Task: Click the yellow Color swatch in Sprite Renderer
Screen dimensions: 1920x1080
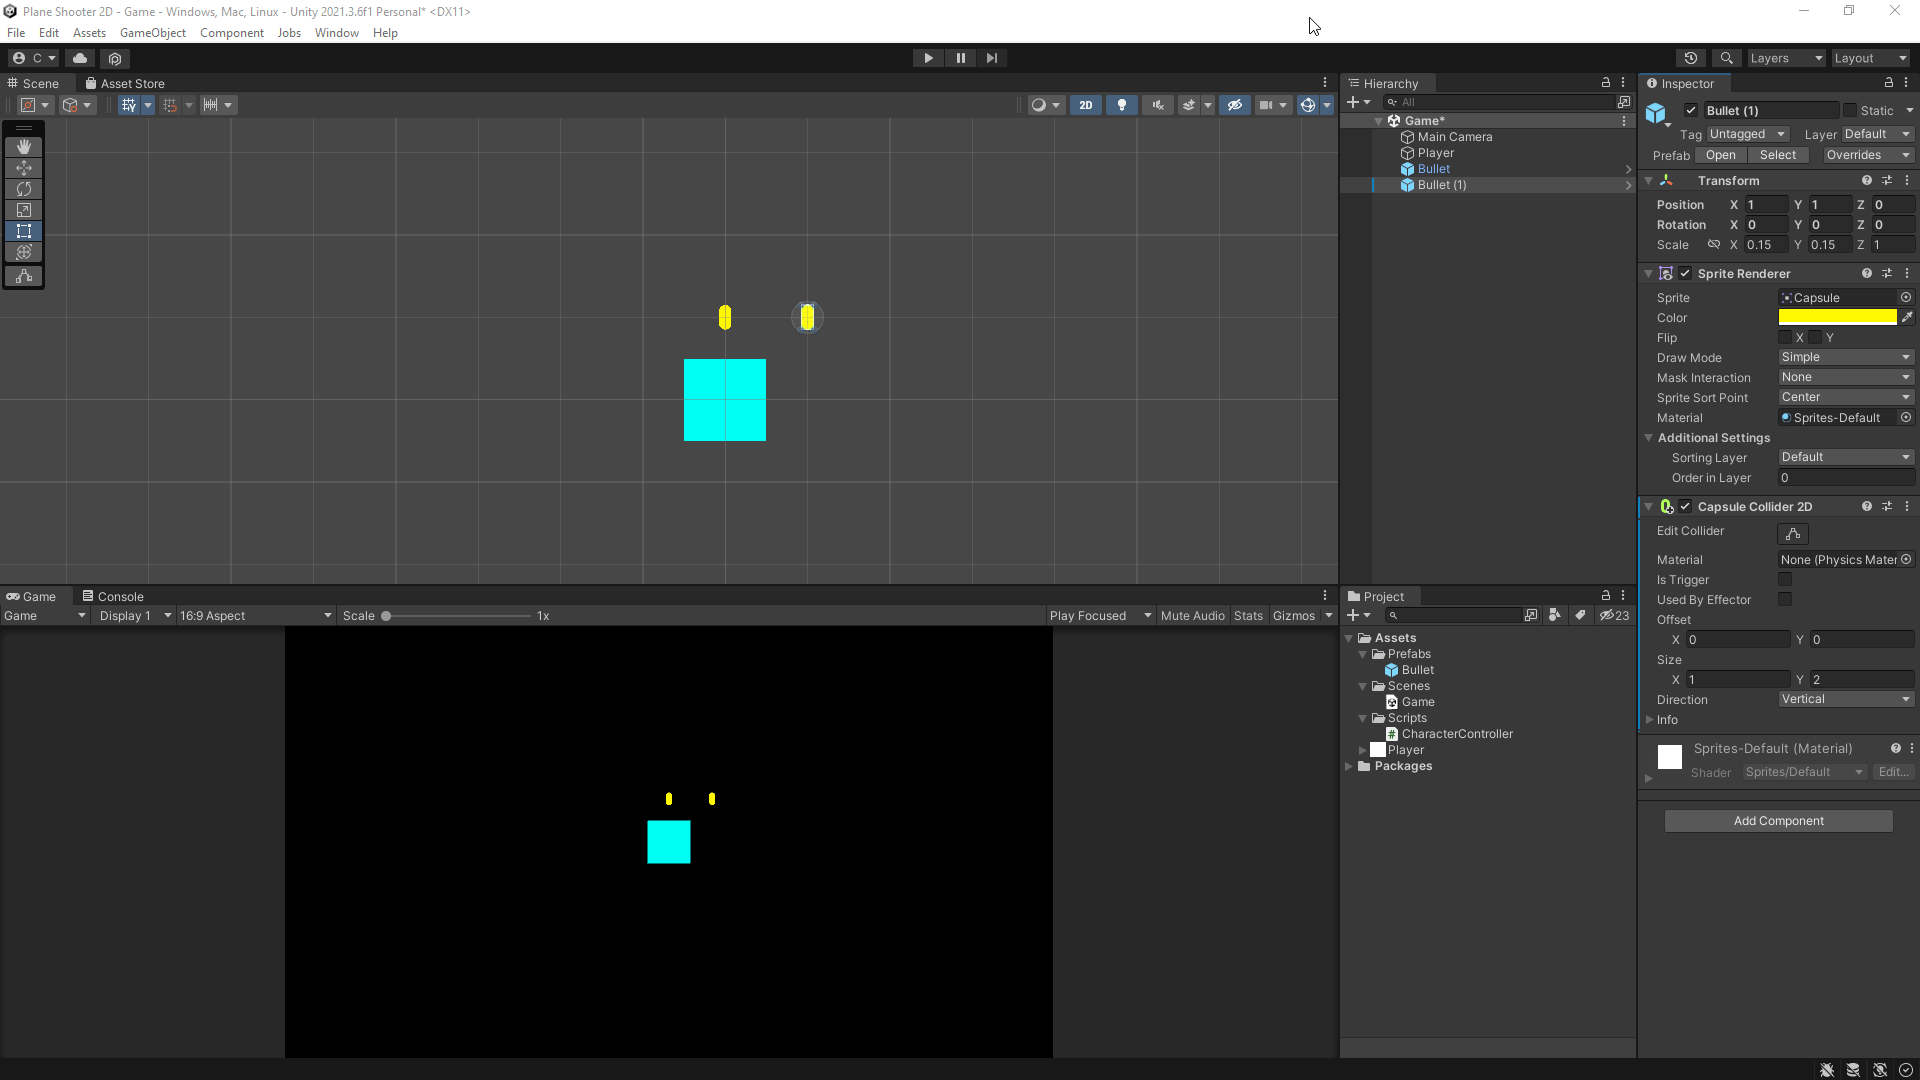Action: (1838, 316)
